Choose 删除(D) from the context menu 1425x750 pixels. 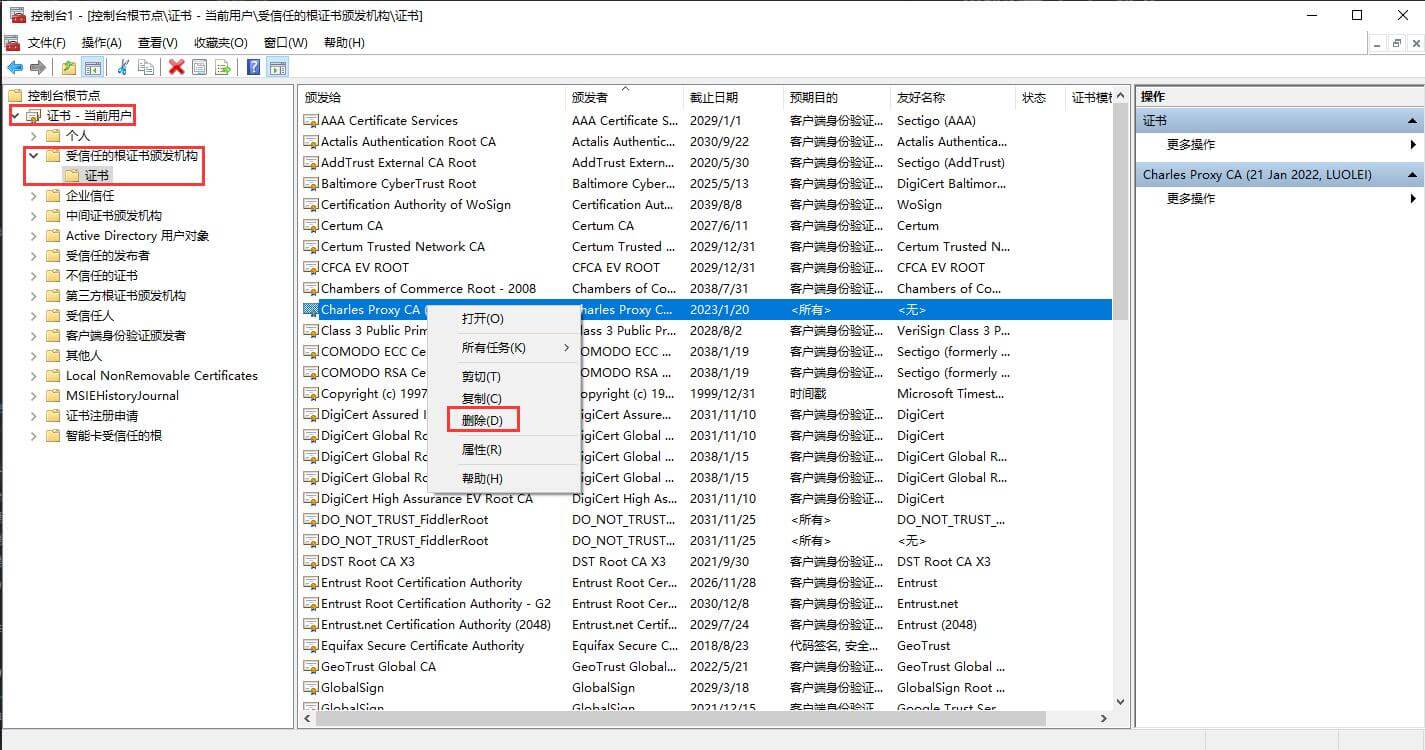tap(482, 420)
